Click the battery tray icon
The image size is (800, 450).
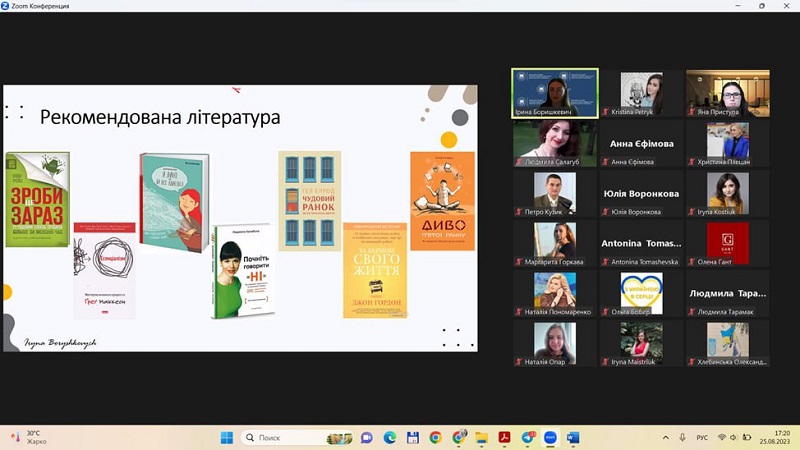[747, 438]
